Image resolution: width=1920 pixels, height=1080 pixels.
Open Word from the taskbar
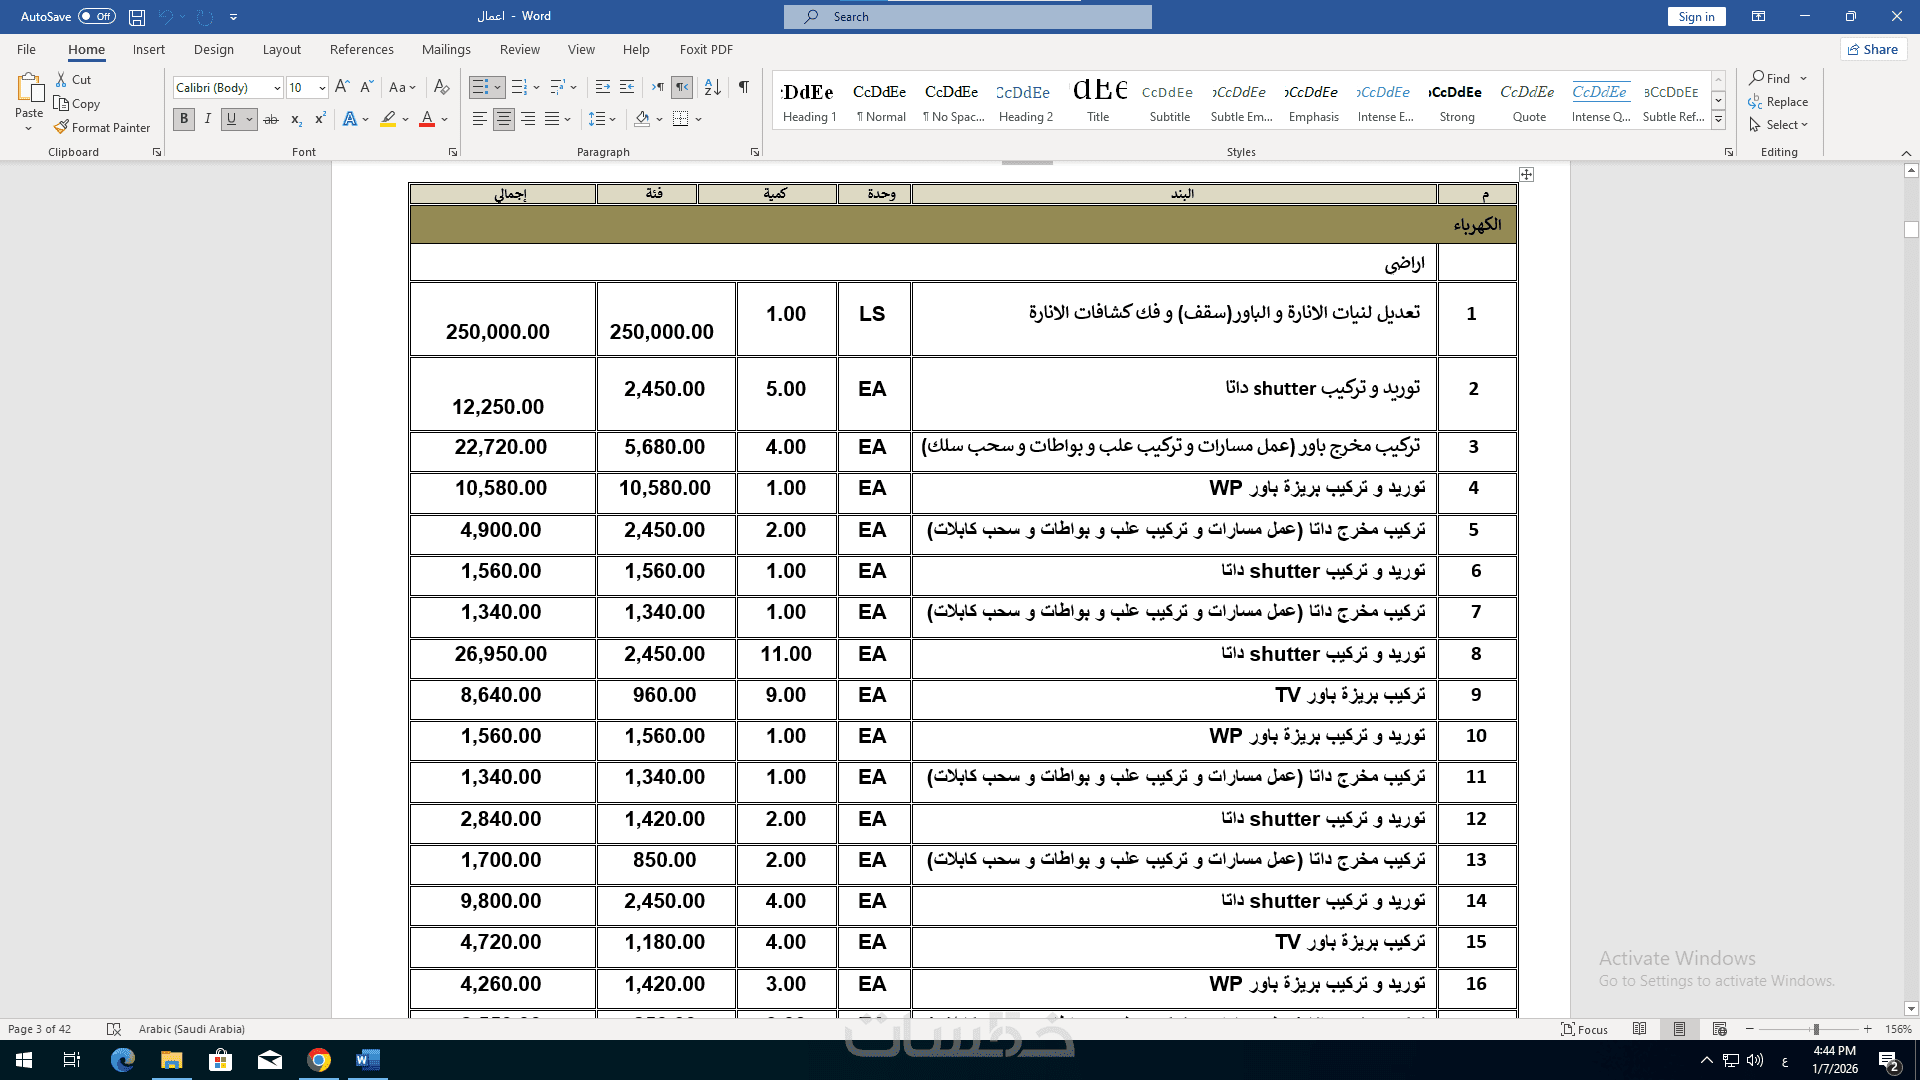pyautogui.click(x=367, y=1060)
